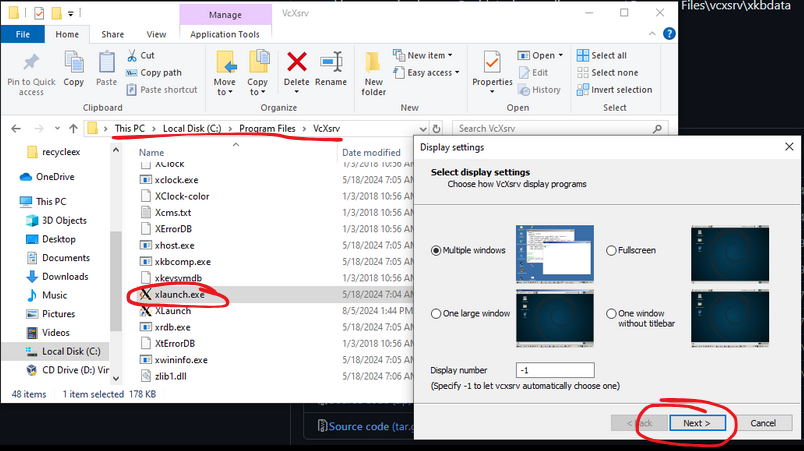Screen dimensions: 804x451
Task: Click the Manage contextual tab
Action: pos(225,15)
